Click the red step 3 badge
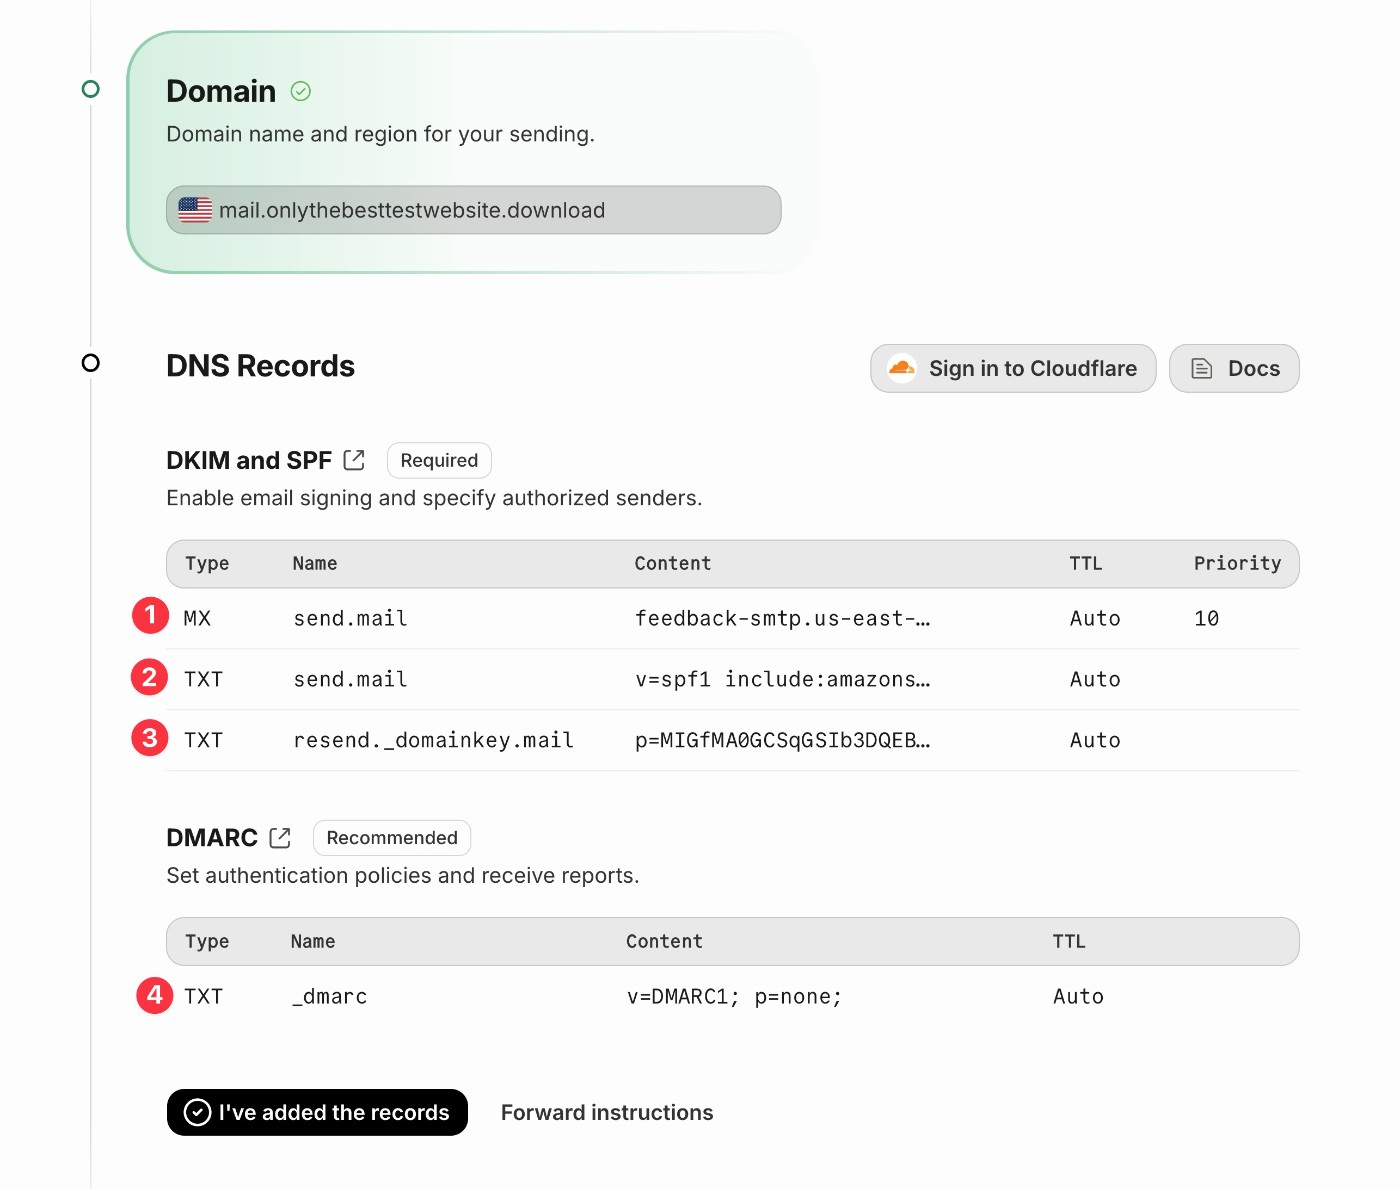Screen dimensions: 1400x1189 (x=150, y=739)
